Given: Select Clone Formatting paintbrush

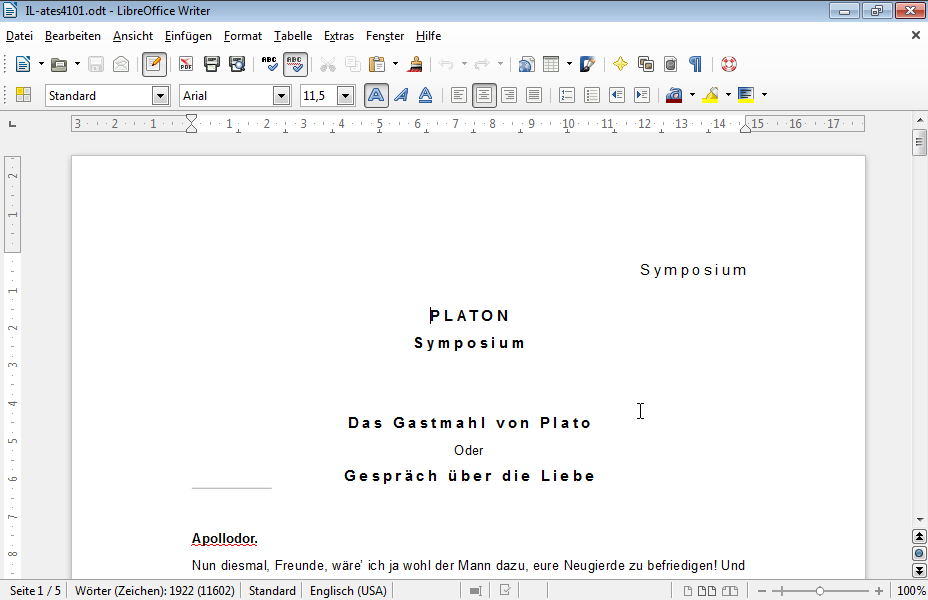Looking at the screenshot, I should (x=415, y=64).
